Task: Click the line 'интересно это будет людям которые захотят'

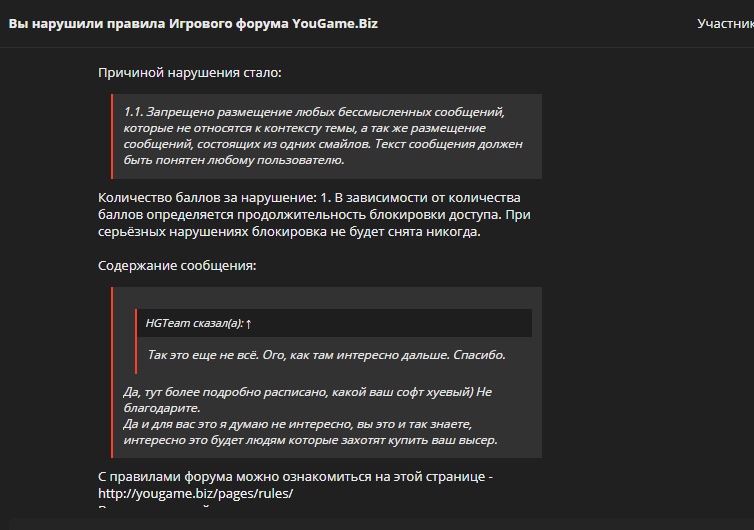Action: pyautogui.click(x=310, y=440)
